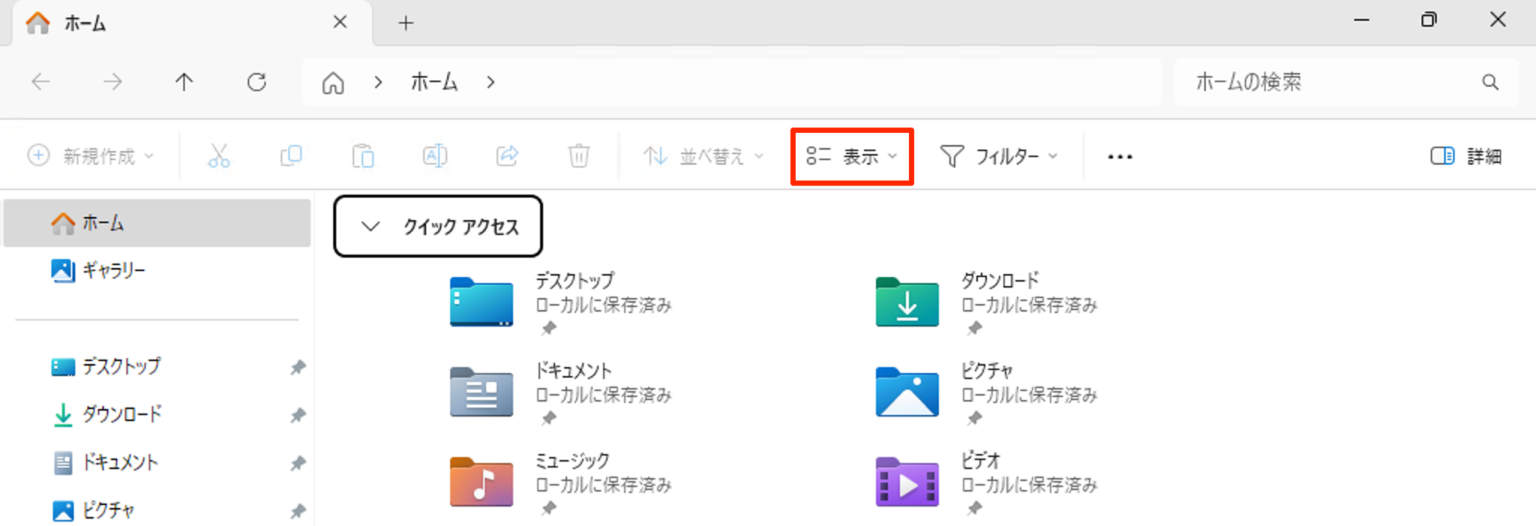Expand chevron after home icon in address bar

coord(378,83)
